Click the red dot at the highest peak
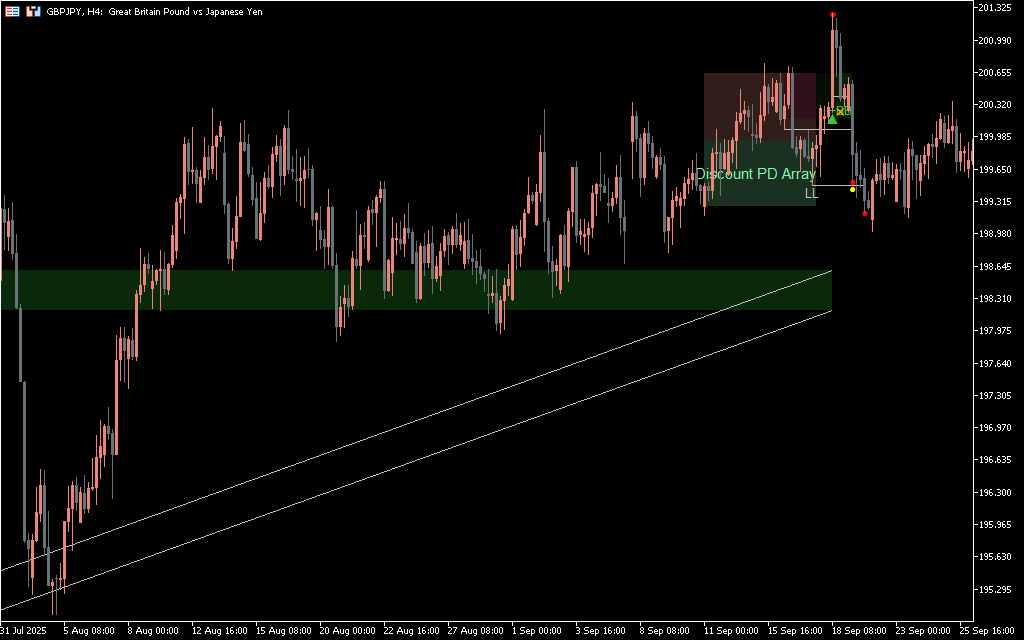 tap(833, 15)
